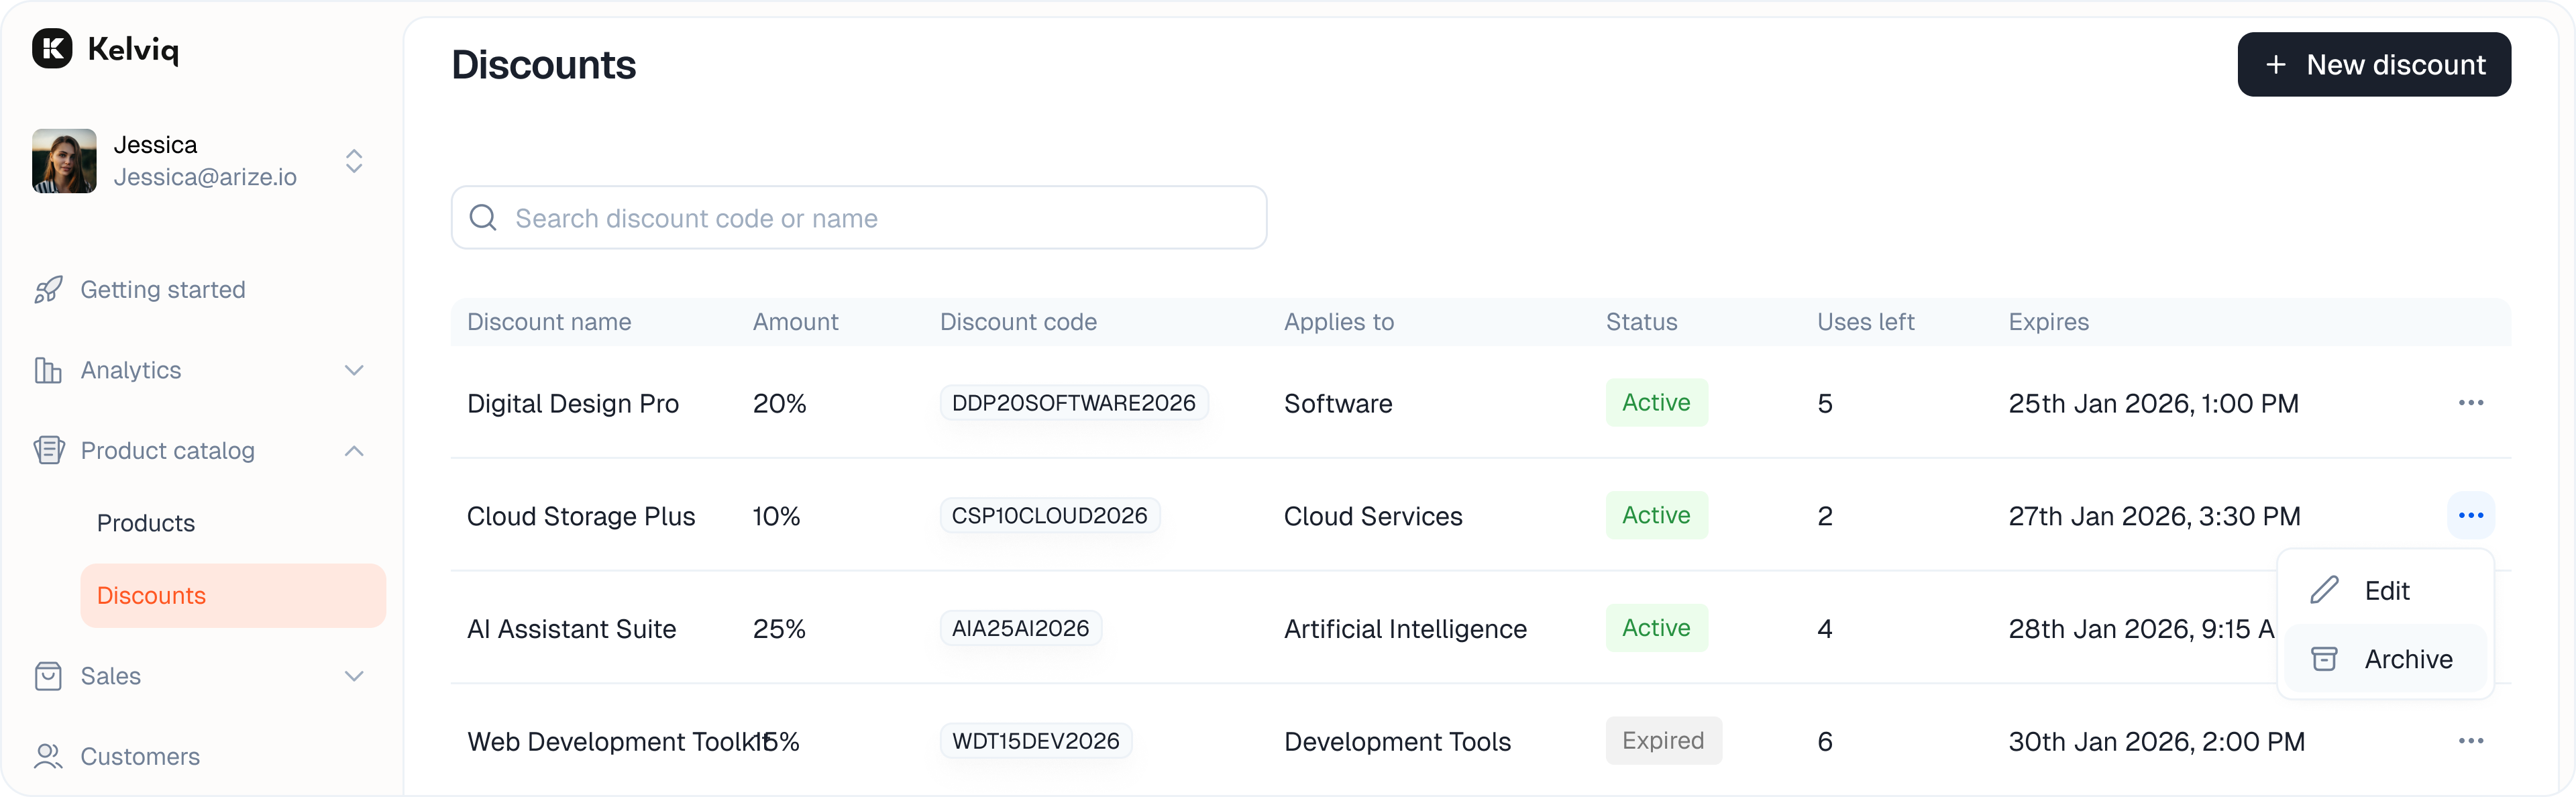Open more options for Web Development Toolkit

2470,741
